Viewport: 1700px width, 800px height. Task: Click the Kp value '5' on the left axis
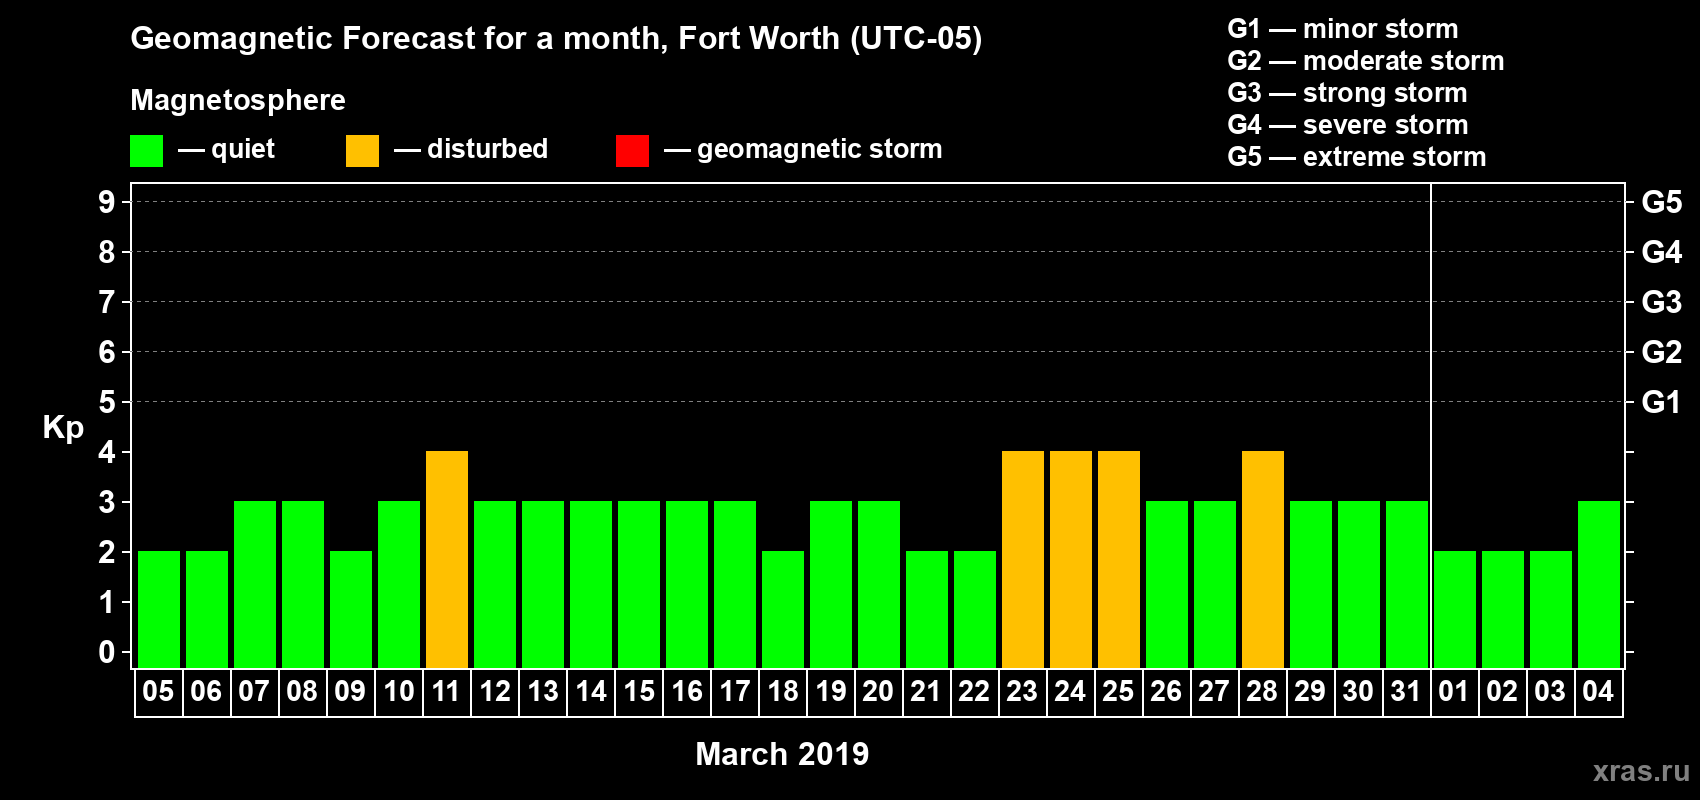(x=107, y=402)
